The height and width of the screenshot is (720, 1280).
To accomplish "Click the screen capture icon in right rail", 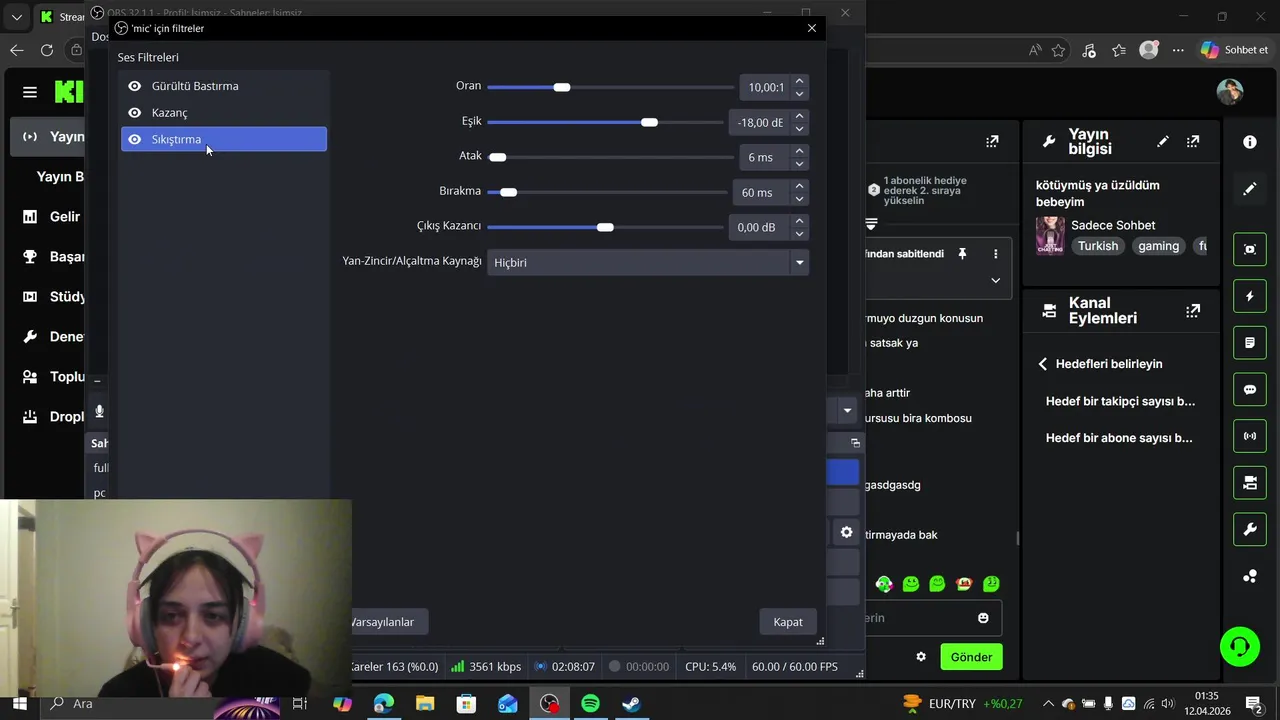I will (x=1250, y=250).
